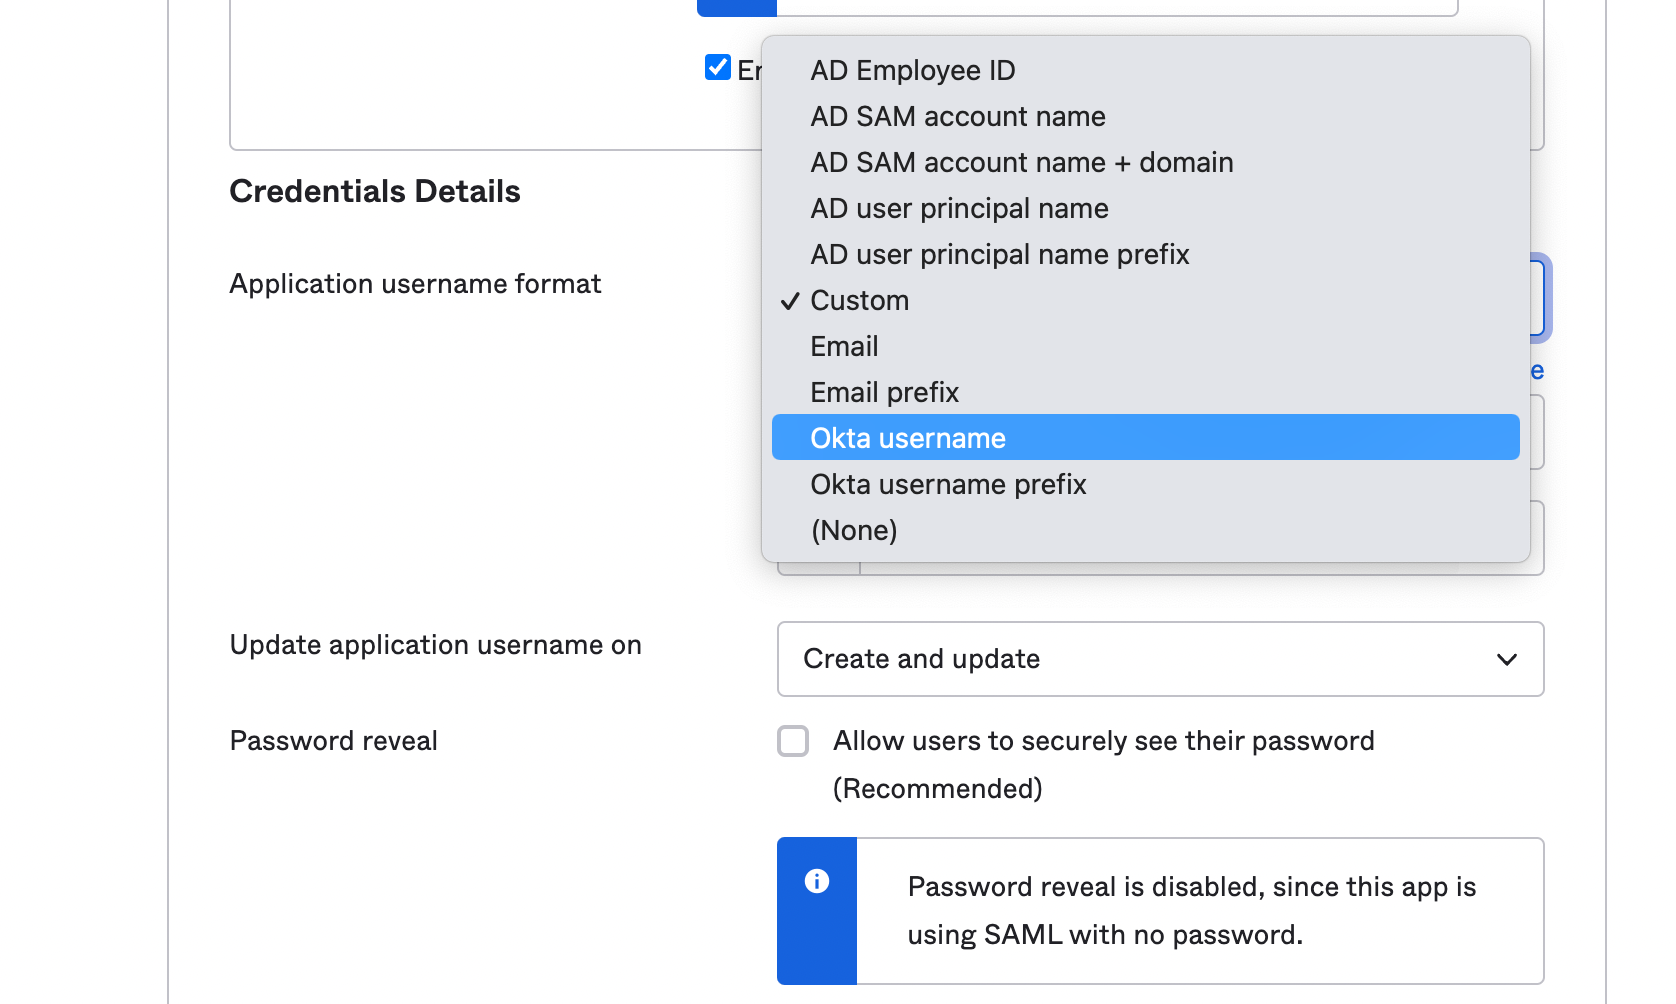
Task: Select AD Employee ID option
Action: [x=912, y=71]
